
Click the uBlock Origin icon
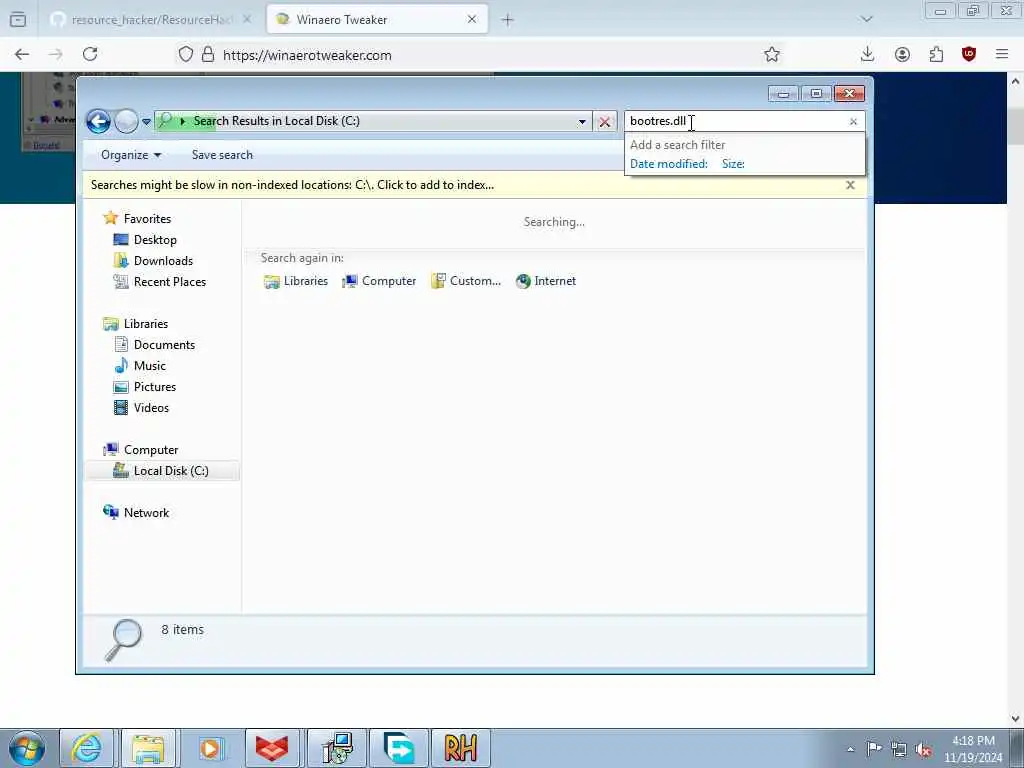point(968,55)
